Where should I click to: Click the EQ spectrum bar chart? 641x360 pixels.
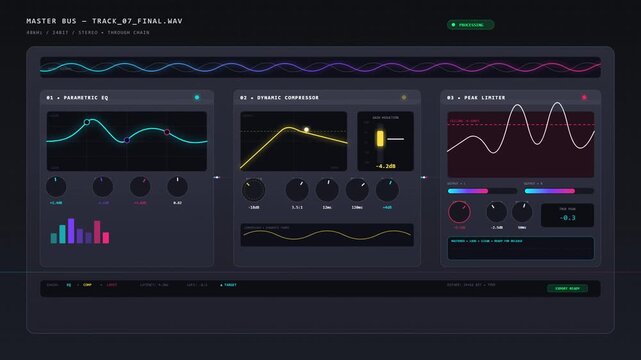(x=80, y=231)
